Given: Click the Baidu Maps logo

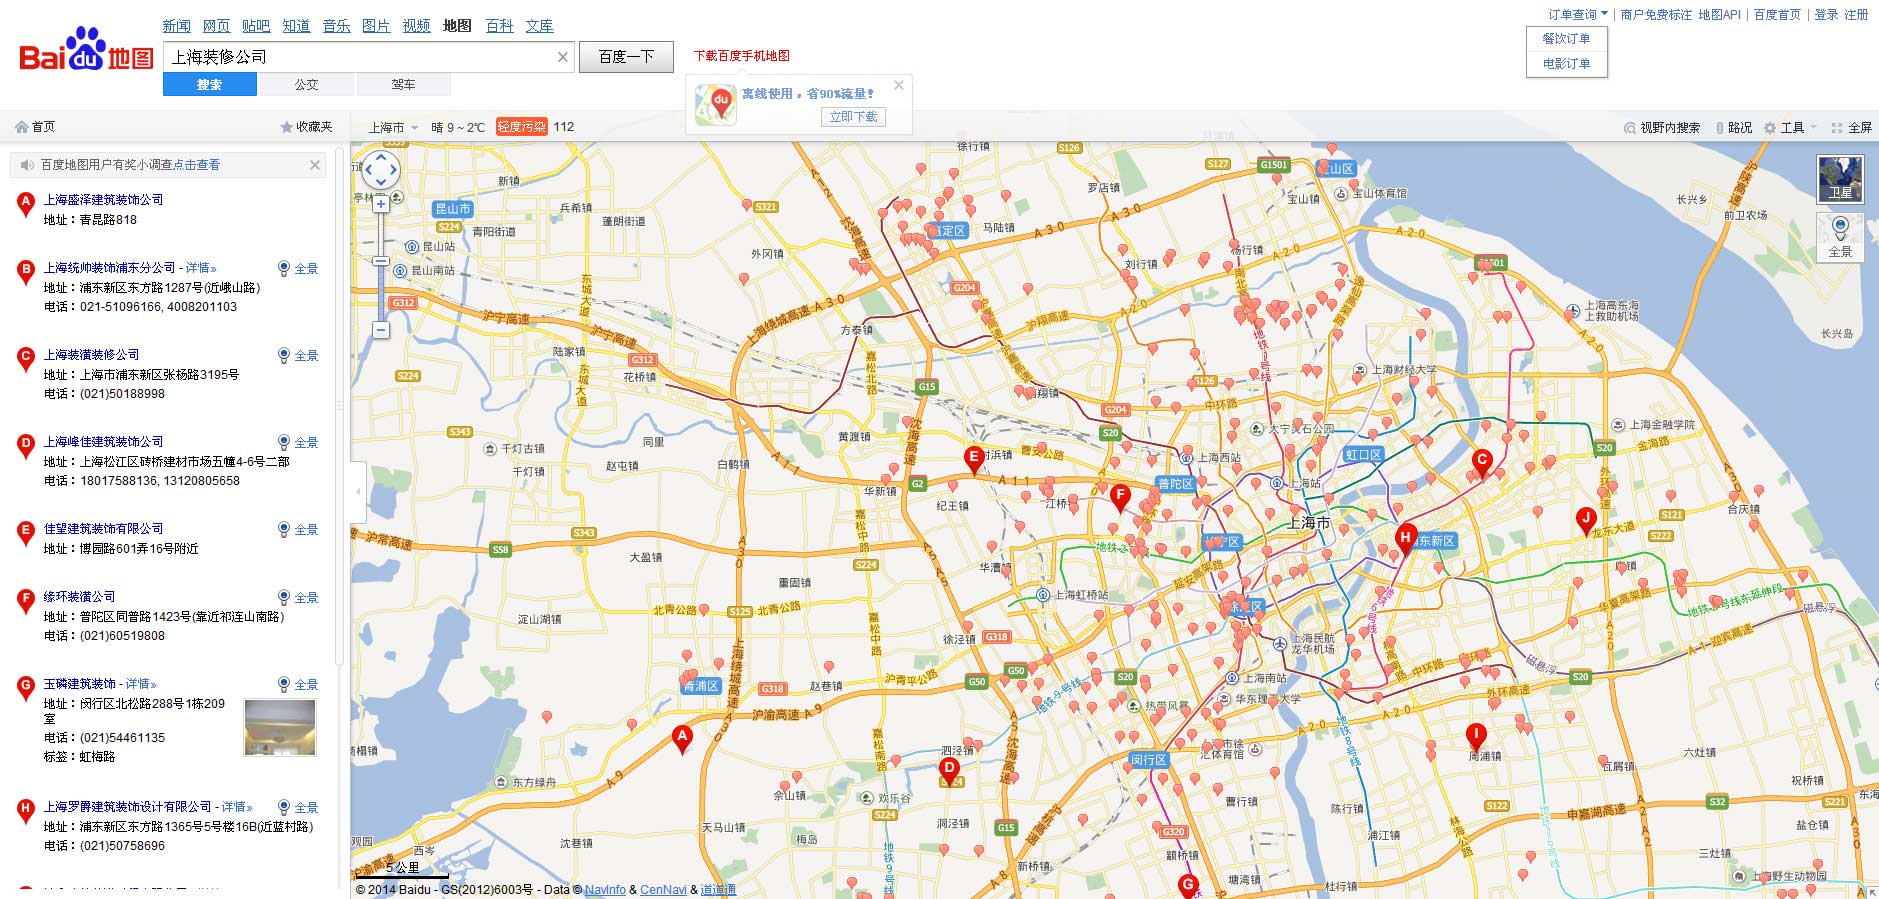Looking at the screenshot, I should click(86, 51).
